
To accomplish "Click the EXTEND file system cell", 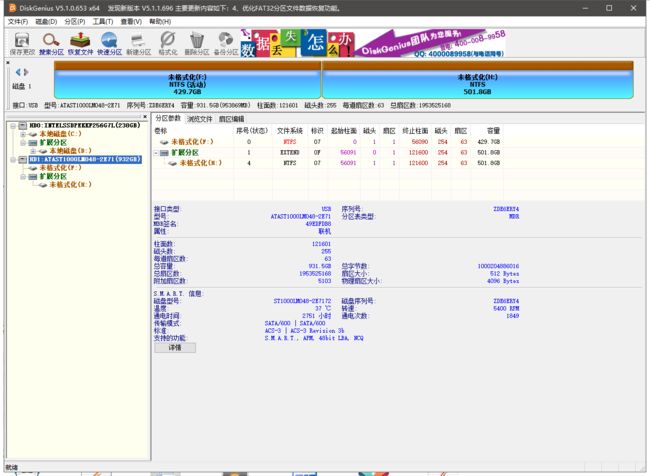I will tap(290, 153).
